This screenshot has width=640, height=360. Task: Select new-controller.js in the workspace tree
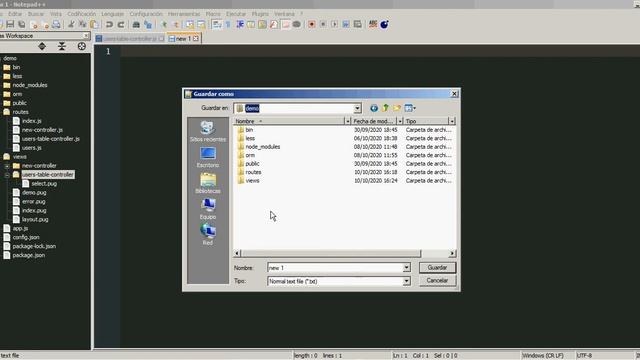pos(42,130)
